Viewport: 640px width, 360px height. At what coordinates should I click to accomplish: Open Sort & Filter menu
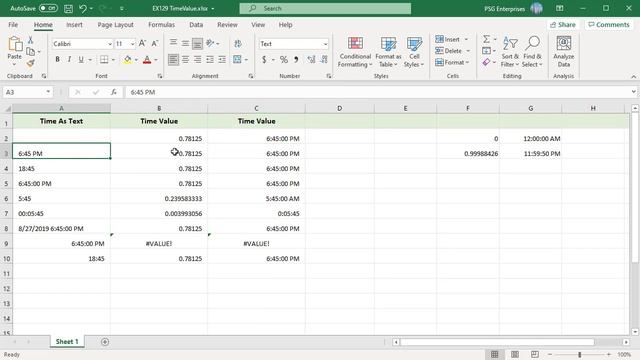tap(510, 52)
